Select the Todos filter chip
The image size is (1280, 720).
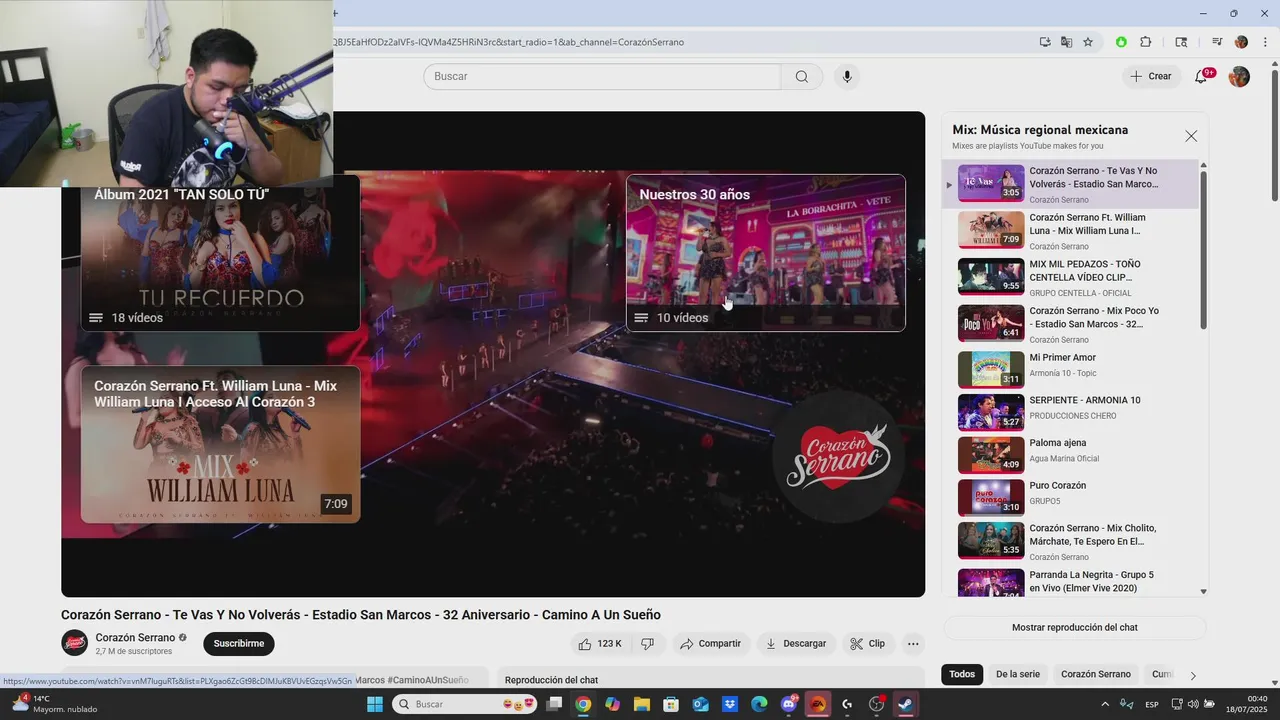(962, 674)
